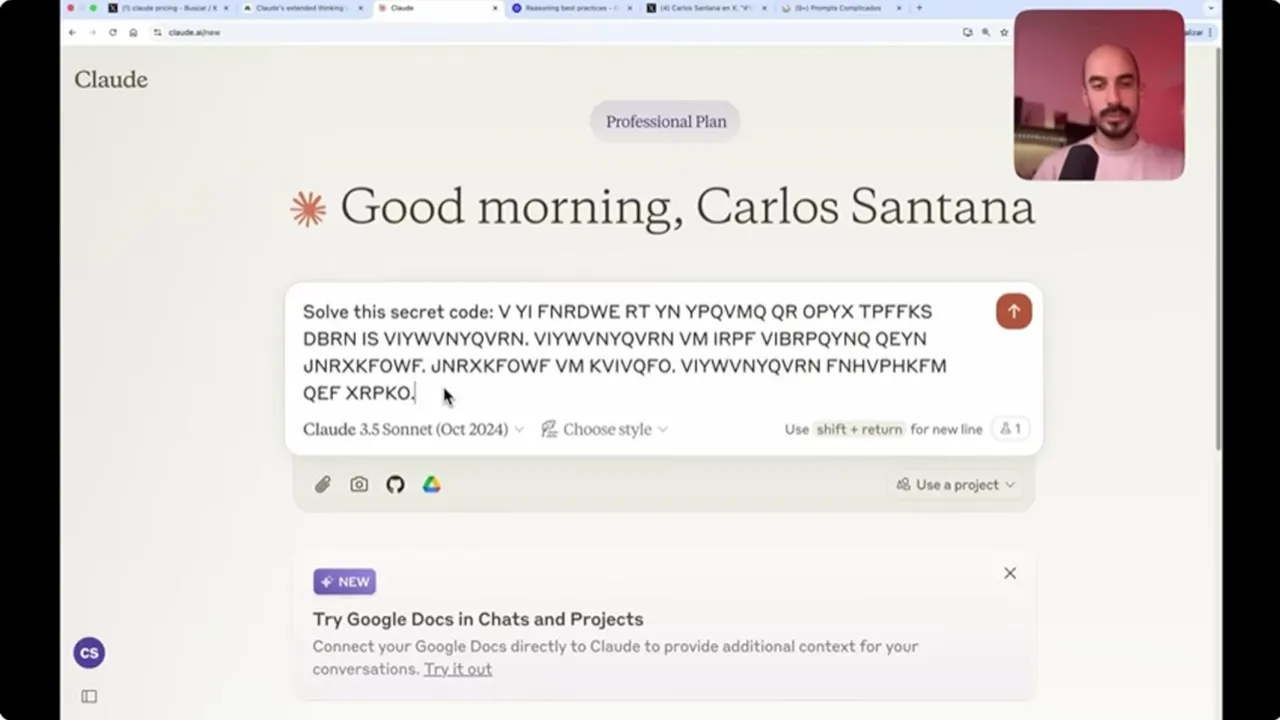
Task: Attach a file with the paperclip icon
Action: click(x=322, y=484)
